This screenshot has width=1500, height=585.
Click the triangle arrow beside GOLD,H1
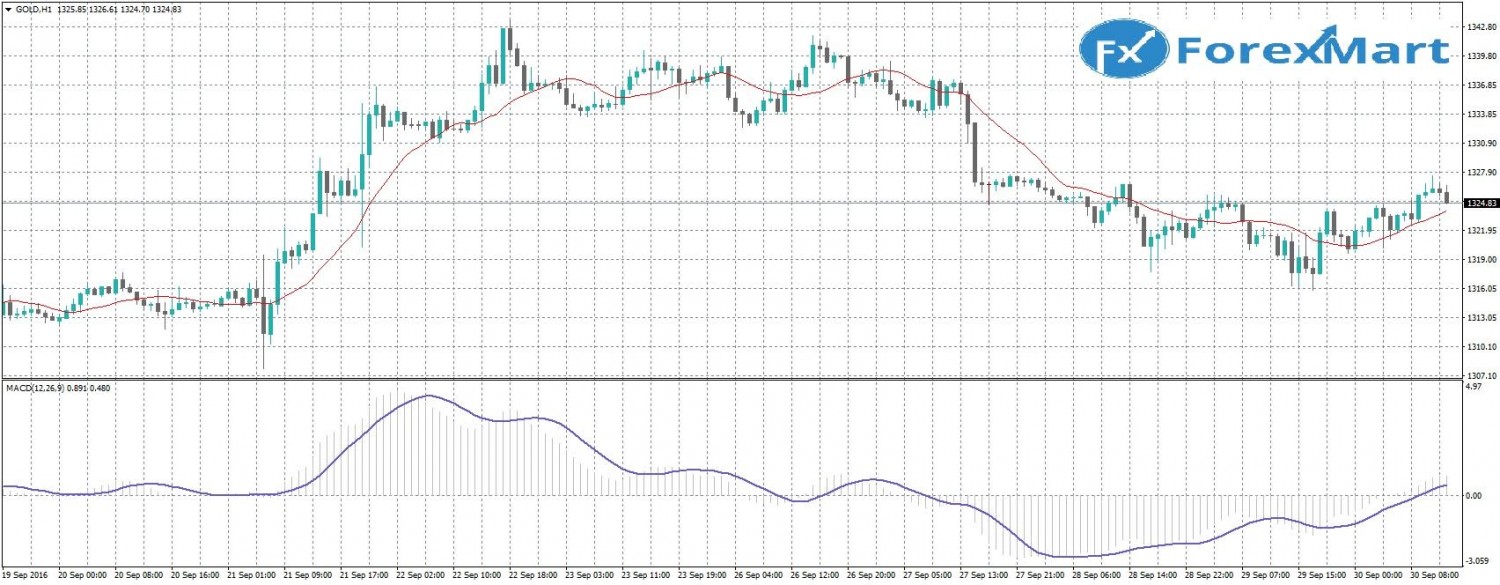(x=6, y=8)
